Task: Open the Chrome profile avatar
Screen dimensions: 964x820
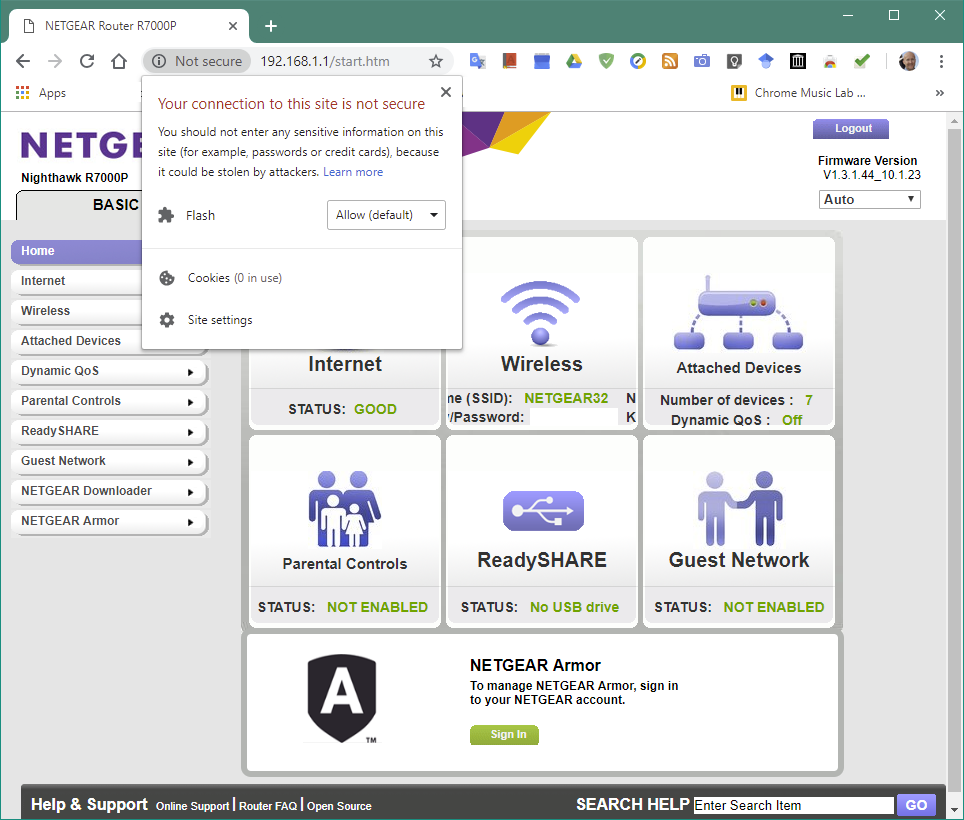Action: [x=908, y=61]
